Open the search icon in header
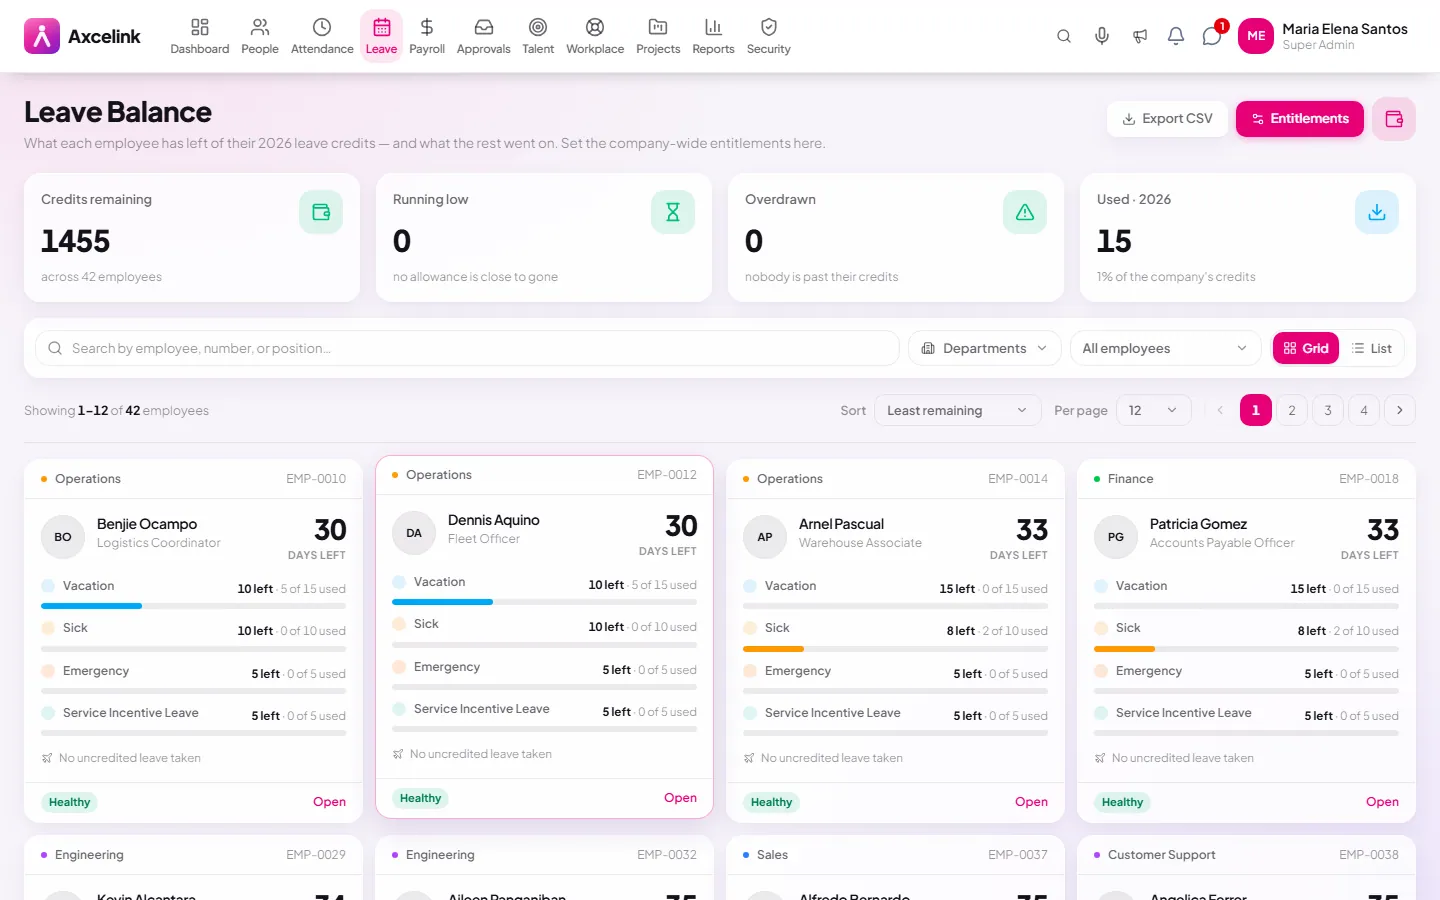 [1064, 36]
